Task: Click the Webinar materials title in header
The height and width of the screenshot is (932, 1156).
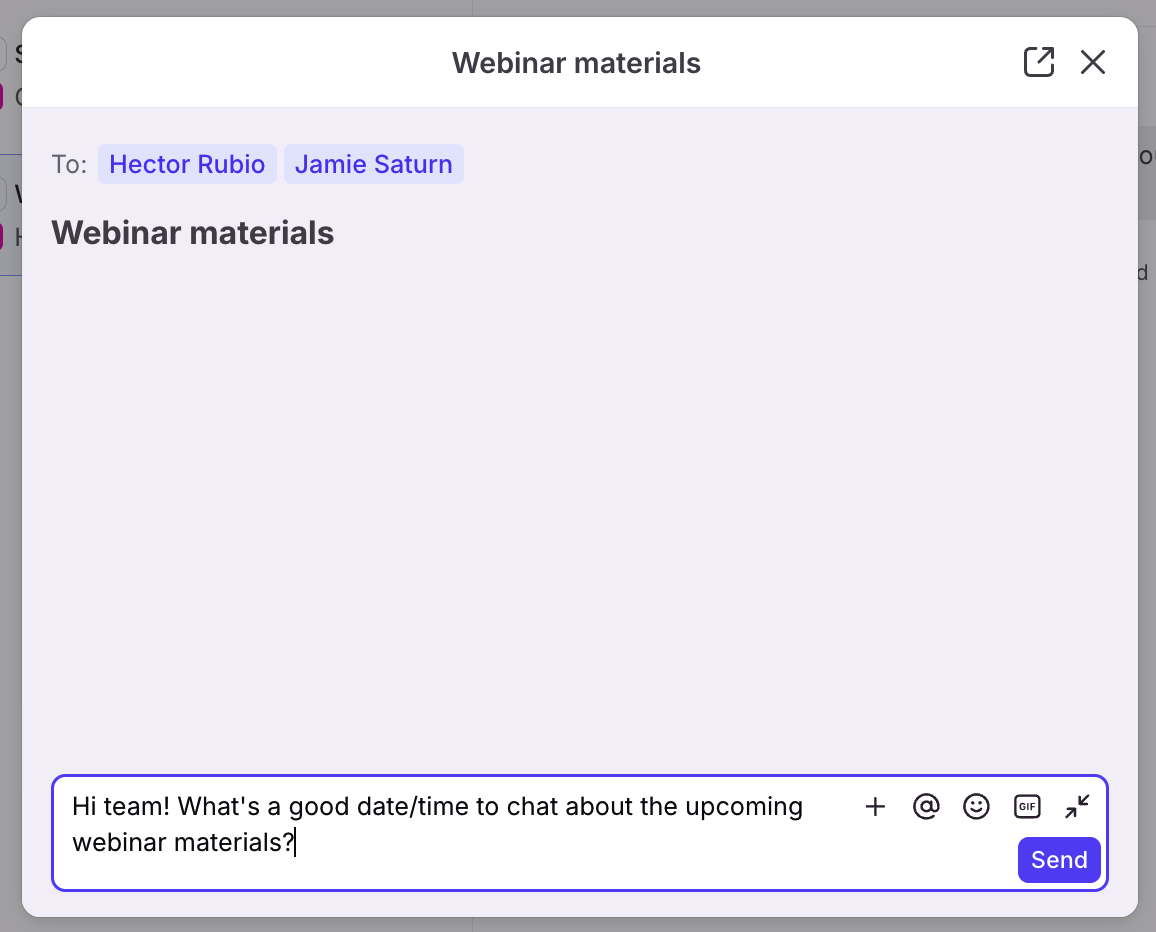Action: [576, 63]
